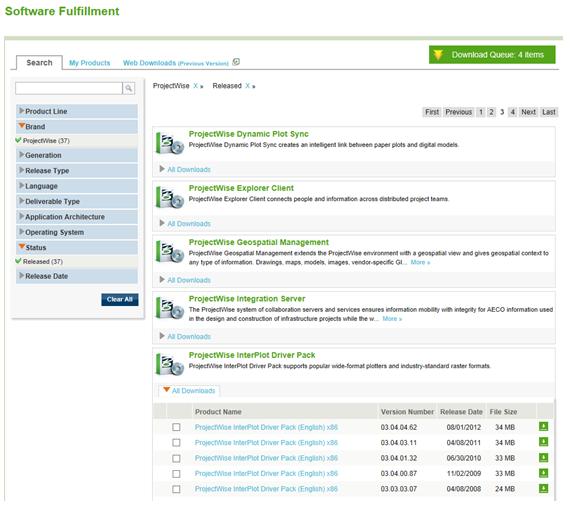Download version 03.04.00.87 via green icon

[543, 473]
